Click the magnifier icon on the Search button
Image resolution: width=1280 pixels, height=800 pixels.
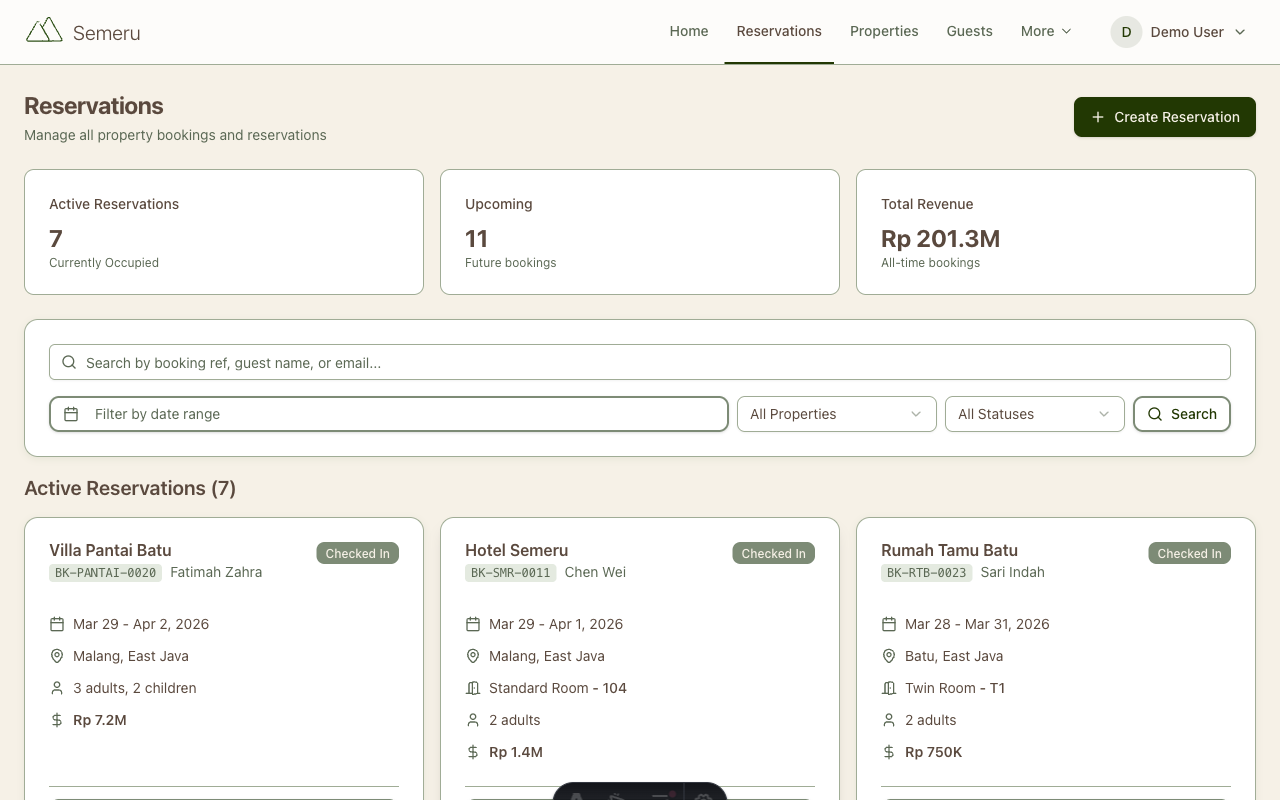(1155, 414)
